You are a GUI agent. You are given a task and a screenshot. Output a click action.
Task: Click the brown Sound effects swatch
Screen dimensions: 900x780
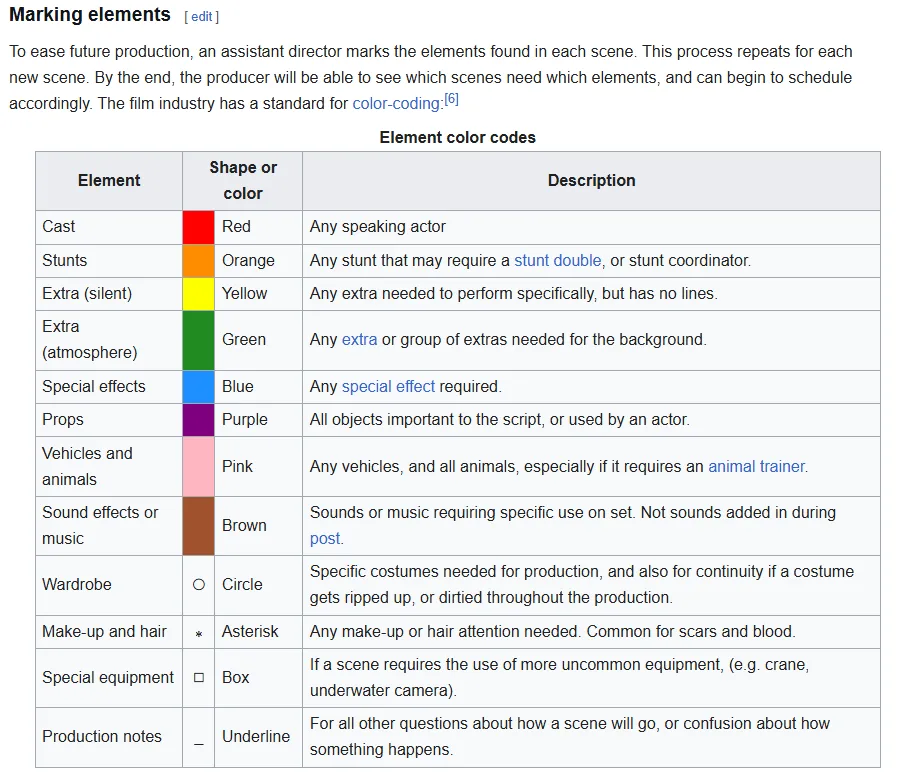click(x=199, y=526)
